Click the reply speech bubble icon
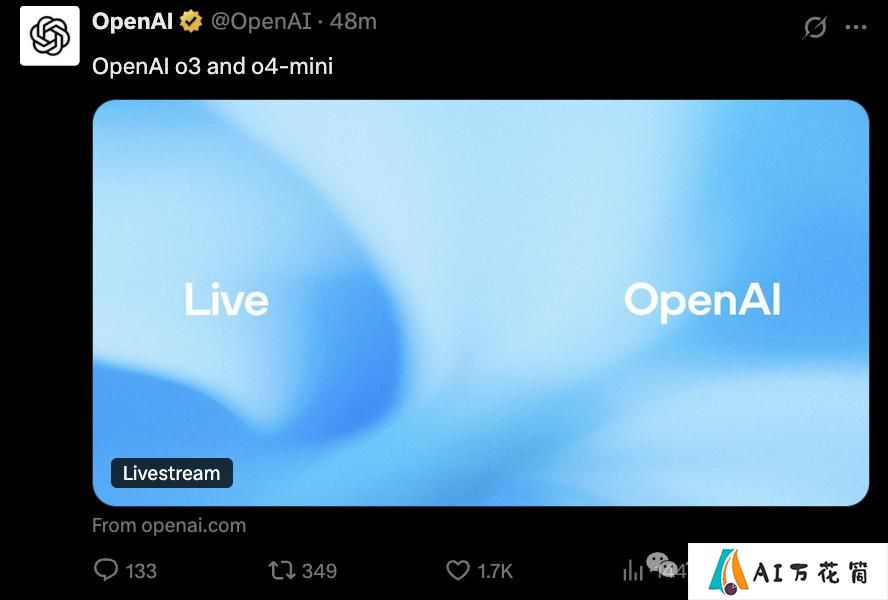The height and width of the screenshot is (600, 888). coord(106,570)
